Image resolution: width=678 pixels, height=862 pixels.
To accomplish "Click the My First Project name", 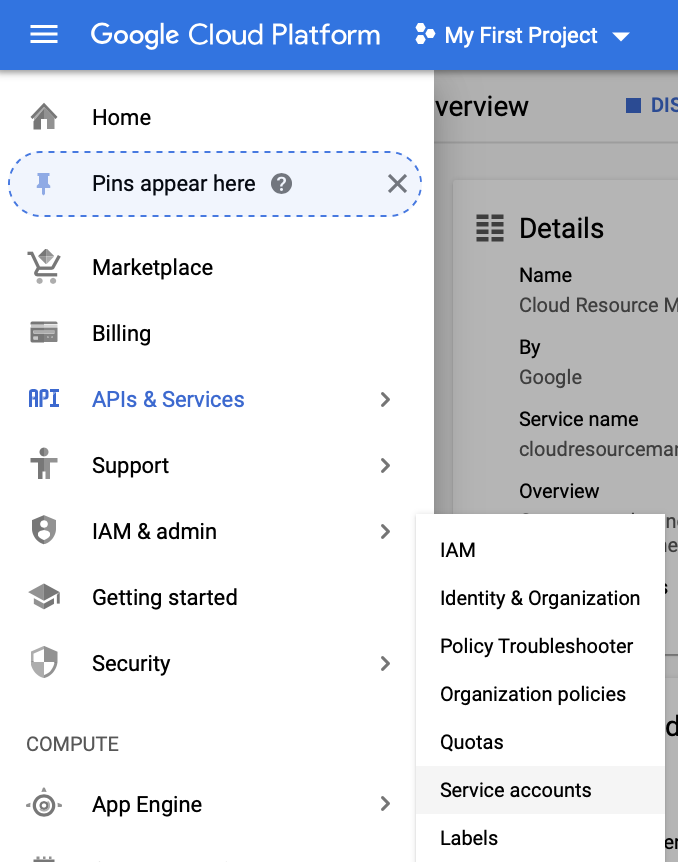I will 521,36.
